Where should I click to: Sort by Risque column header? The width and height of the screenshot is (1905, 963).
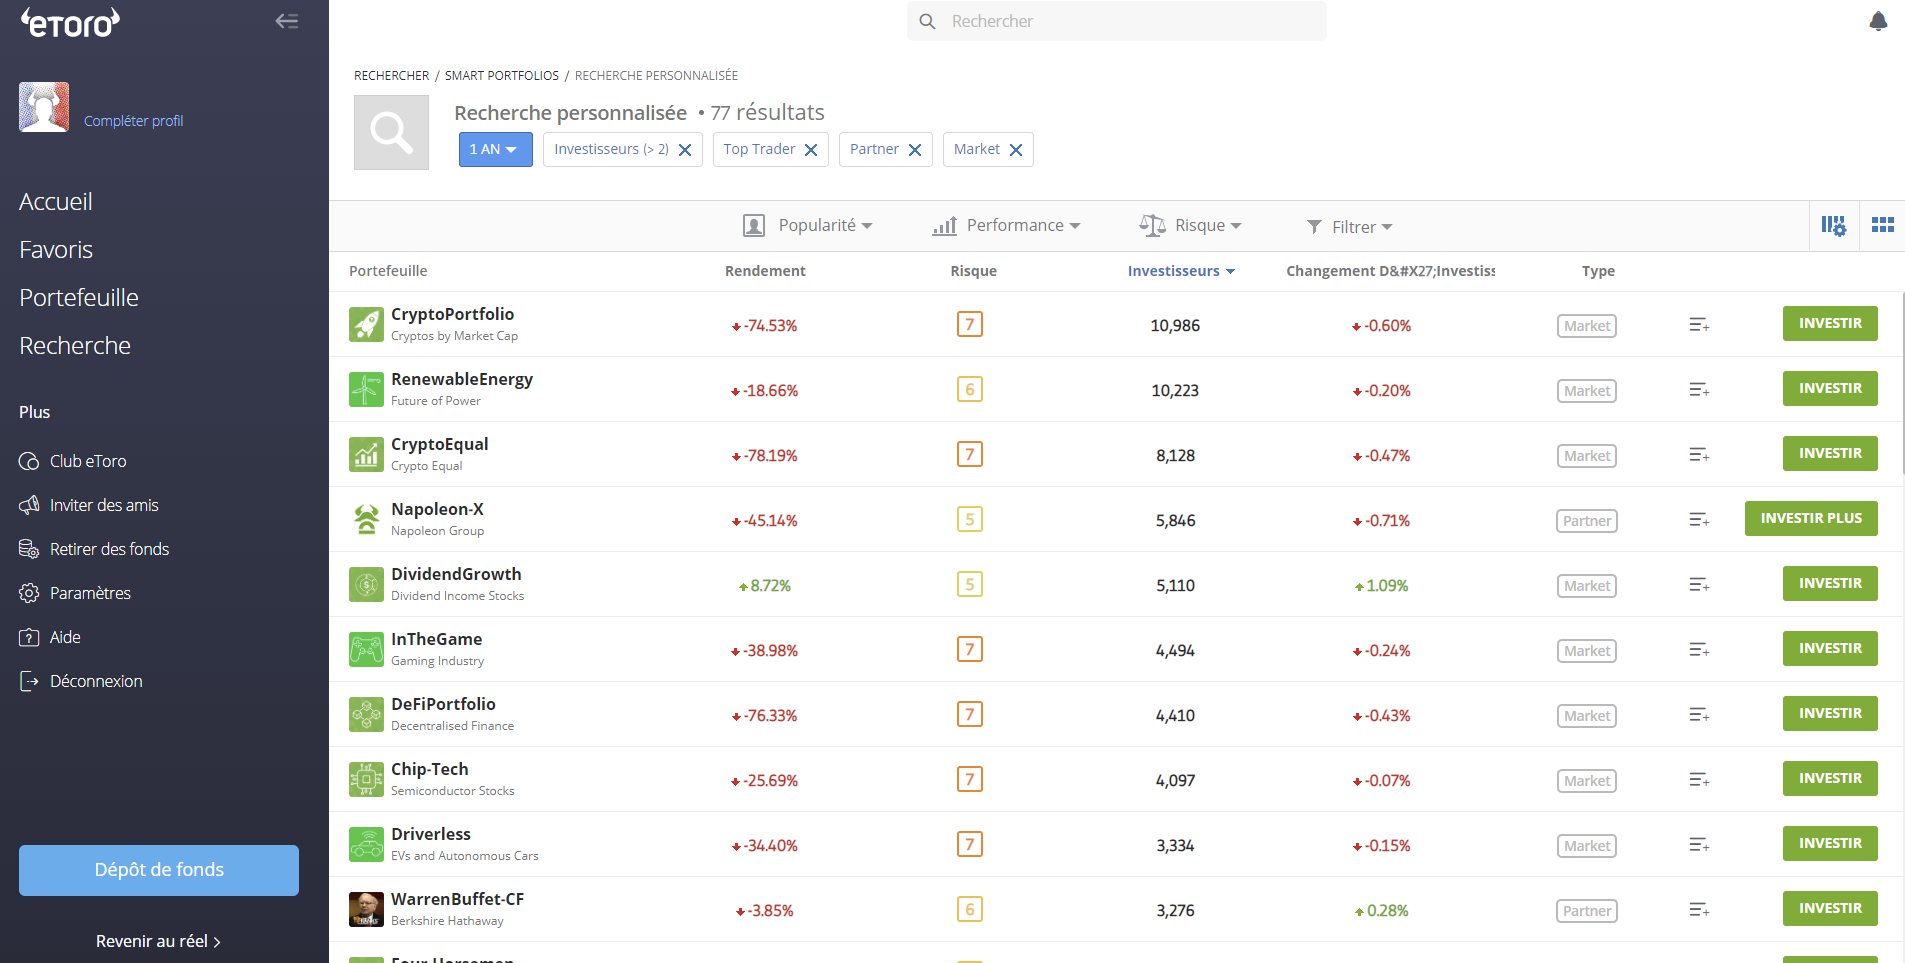973,271
